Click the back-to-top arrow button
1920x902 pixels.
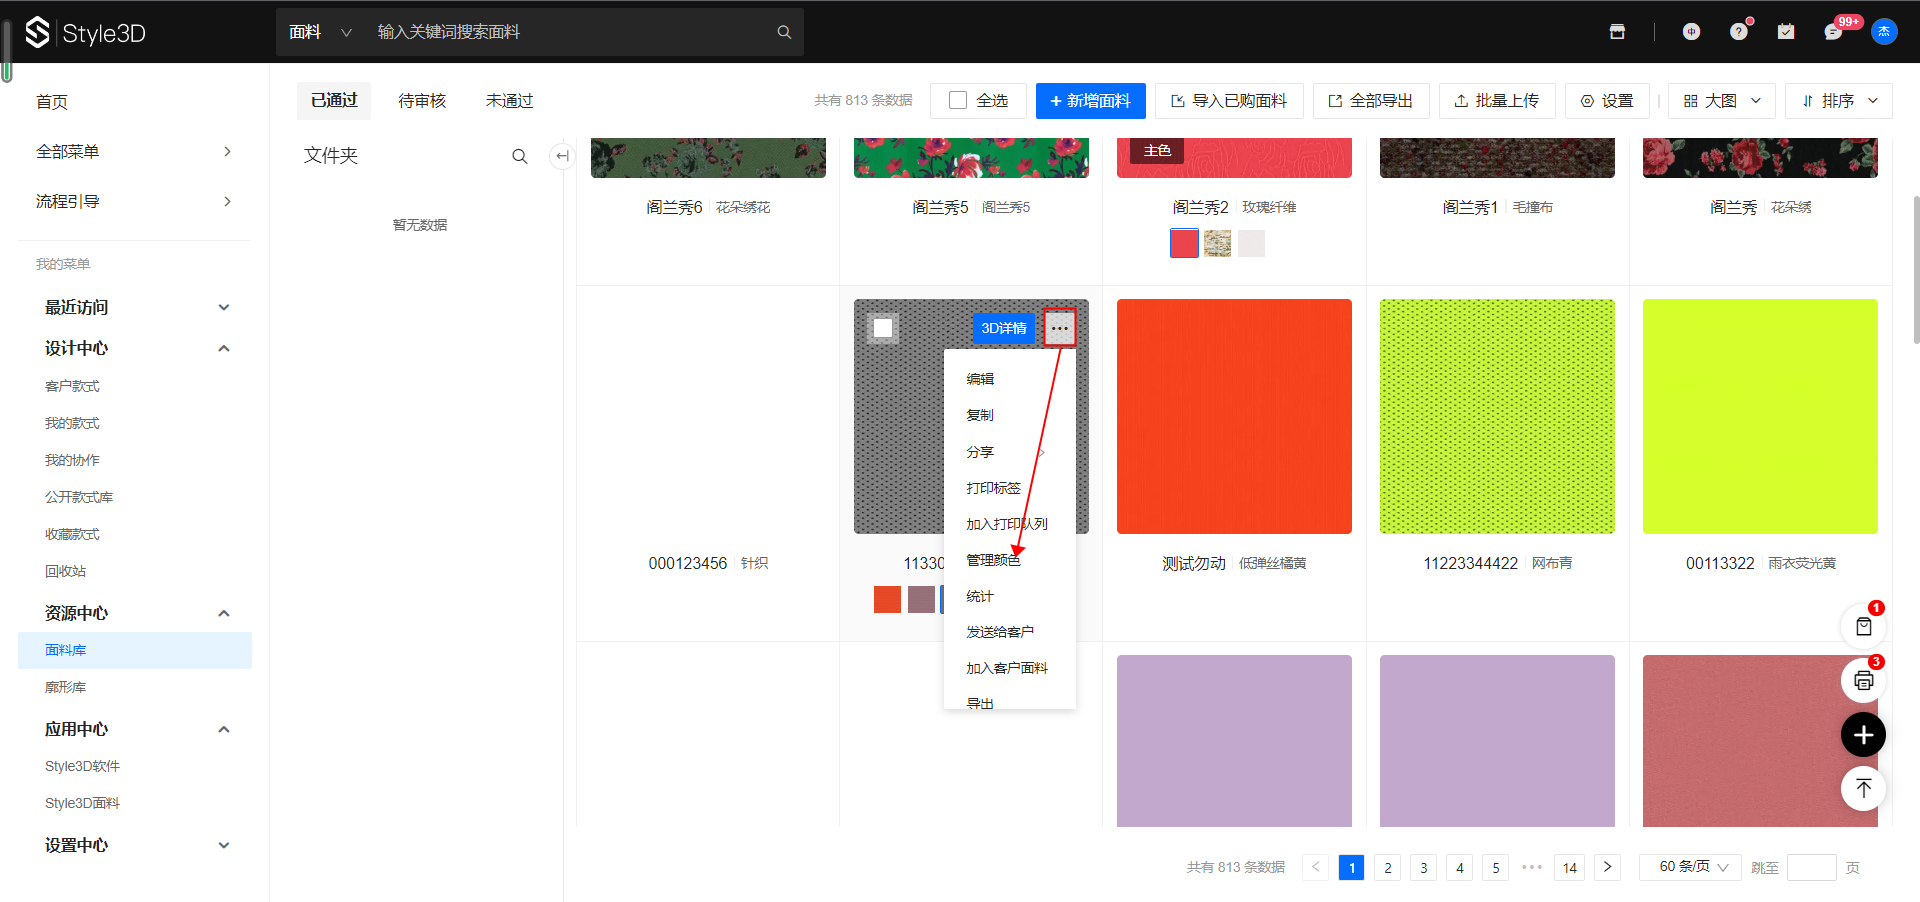click(x=1864, y=789)
